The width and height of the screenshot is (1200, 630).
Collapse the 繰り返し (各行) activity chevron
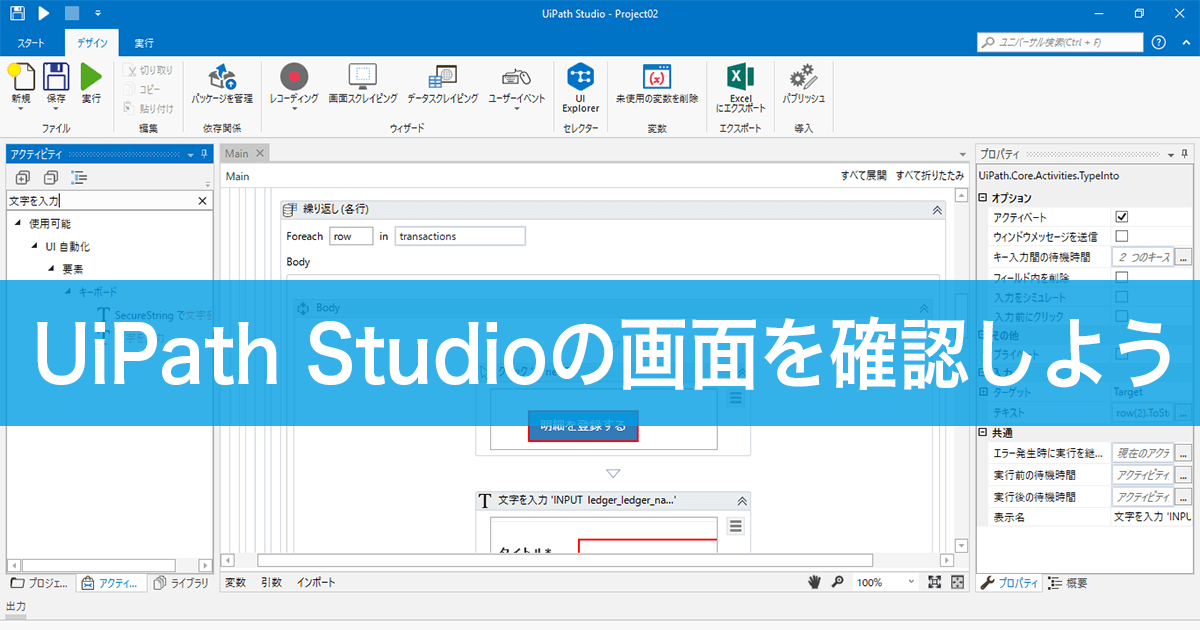pyautogui.click(x=937, y=210)
